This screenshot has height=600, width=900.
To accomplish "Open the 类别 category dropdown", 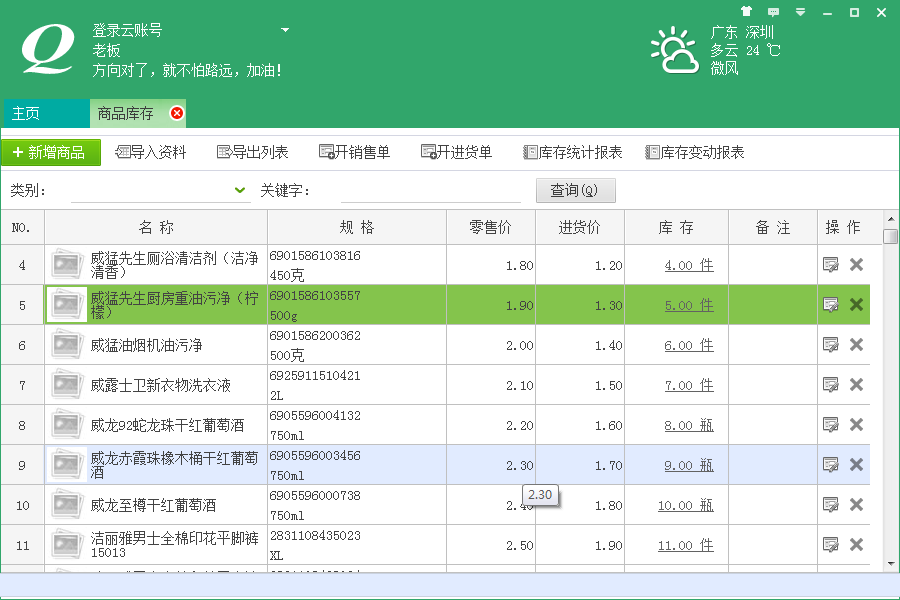I will tap(240, 190).
